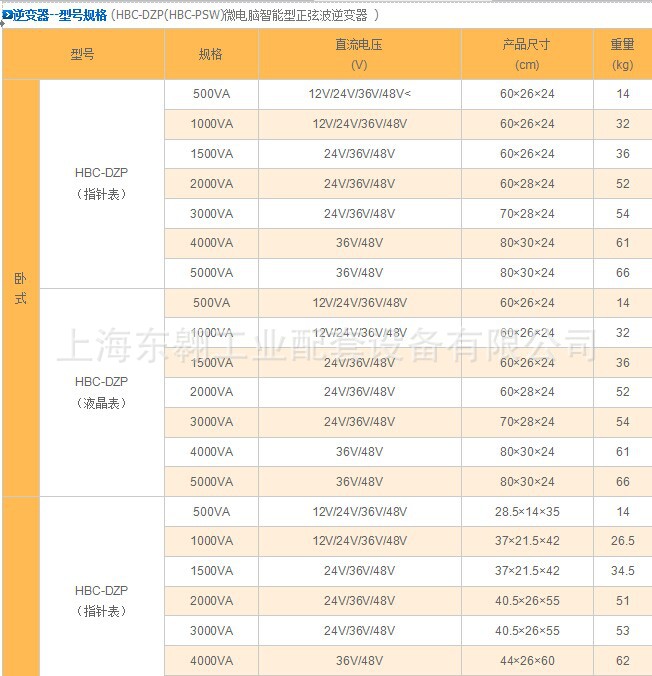Click the voltage cell ending with a < sign
Viewport: 652px width, 676px height.
click(x=360, y=94)
